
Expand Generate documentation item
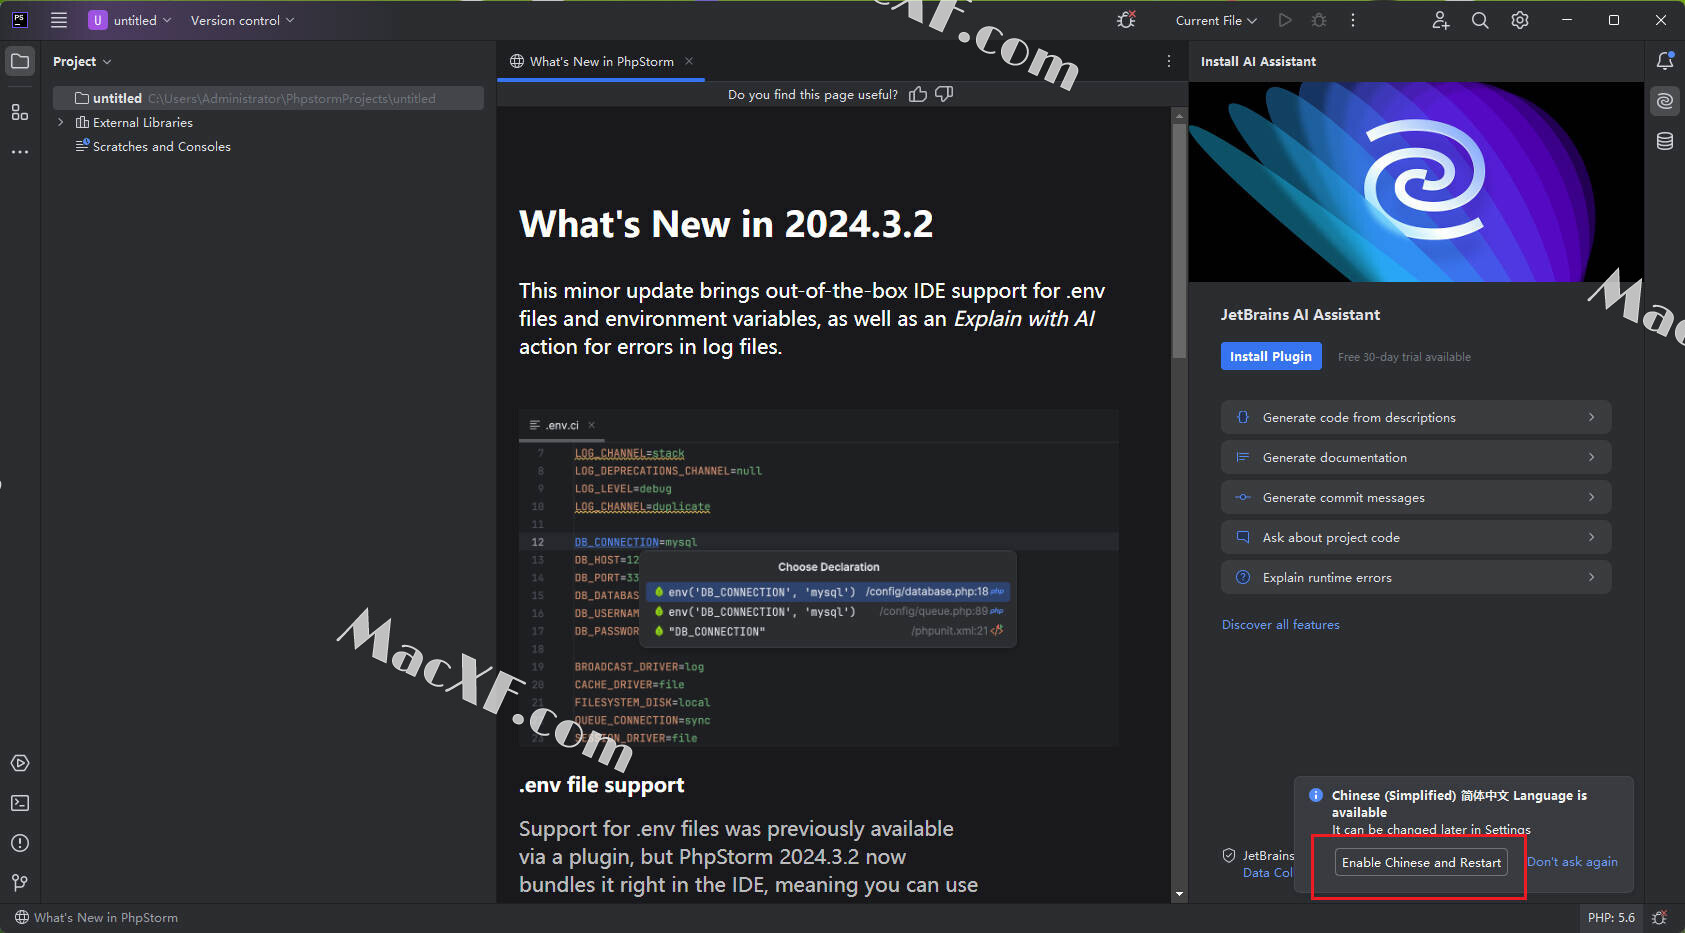click(1416, 457)
